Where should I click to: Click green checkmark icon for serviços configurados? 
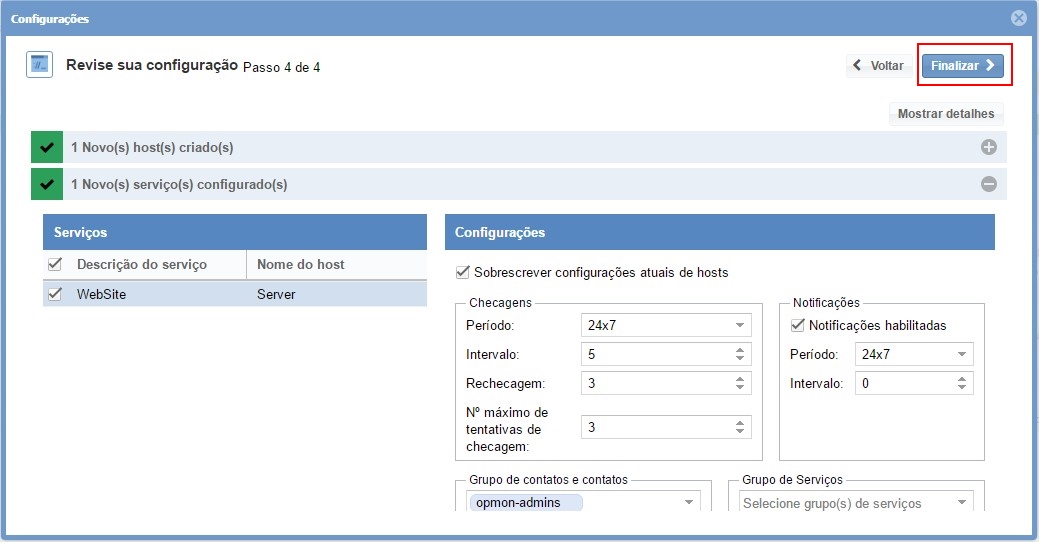[47, 184]
